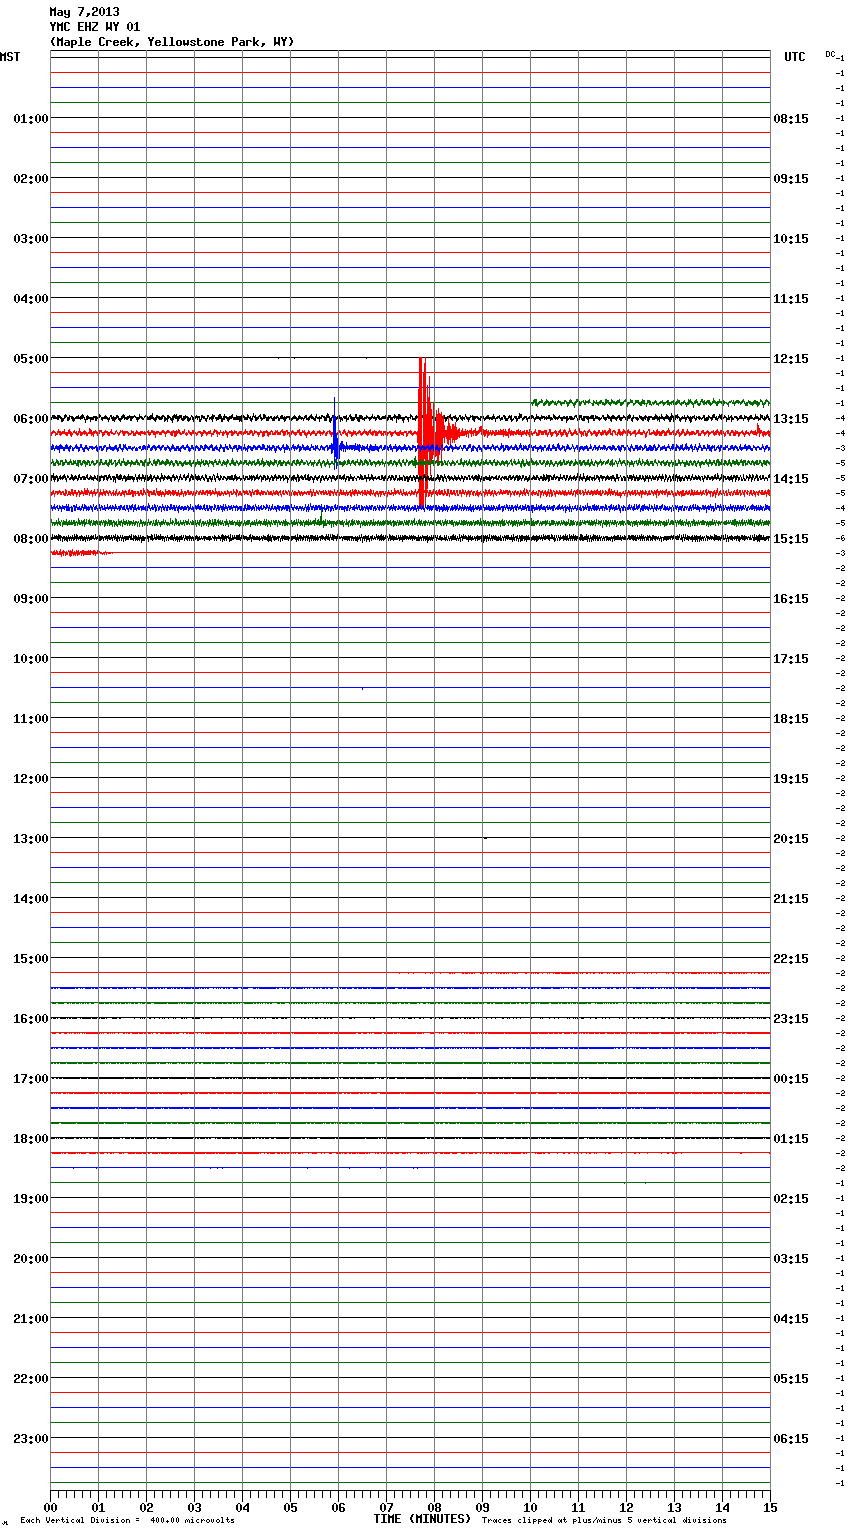The height and width of the screenshot is (1534, 850).
Task: Click the 20:15 UTC time label
Action: tap(791, 839)
